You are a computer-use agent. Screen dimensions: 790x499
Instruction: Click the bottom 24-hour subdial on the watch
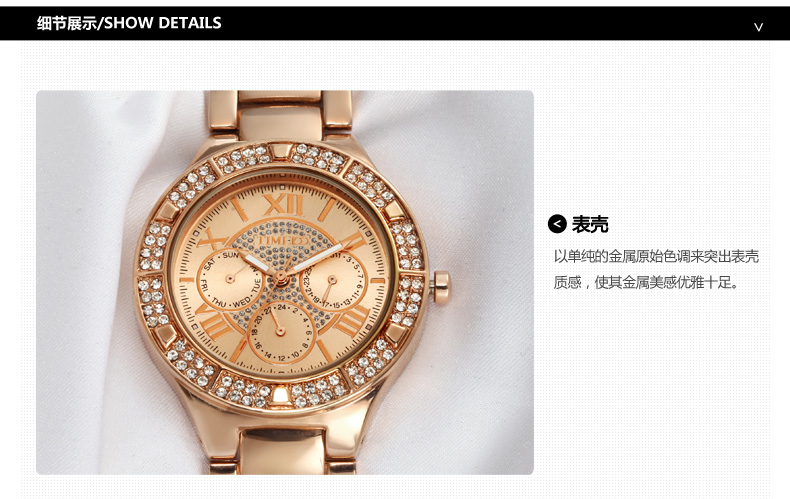pyautogui.click(x=280, y=330)
